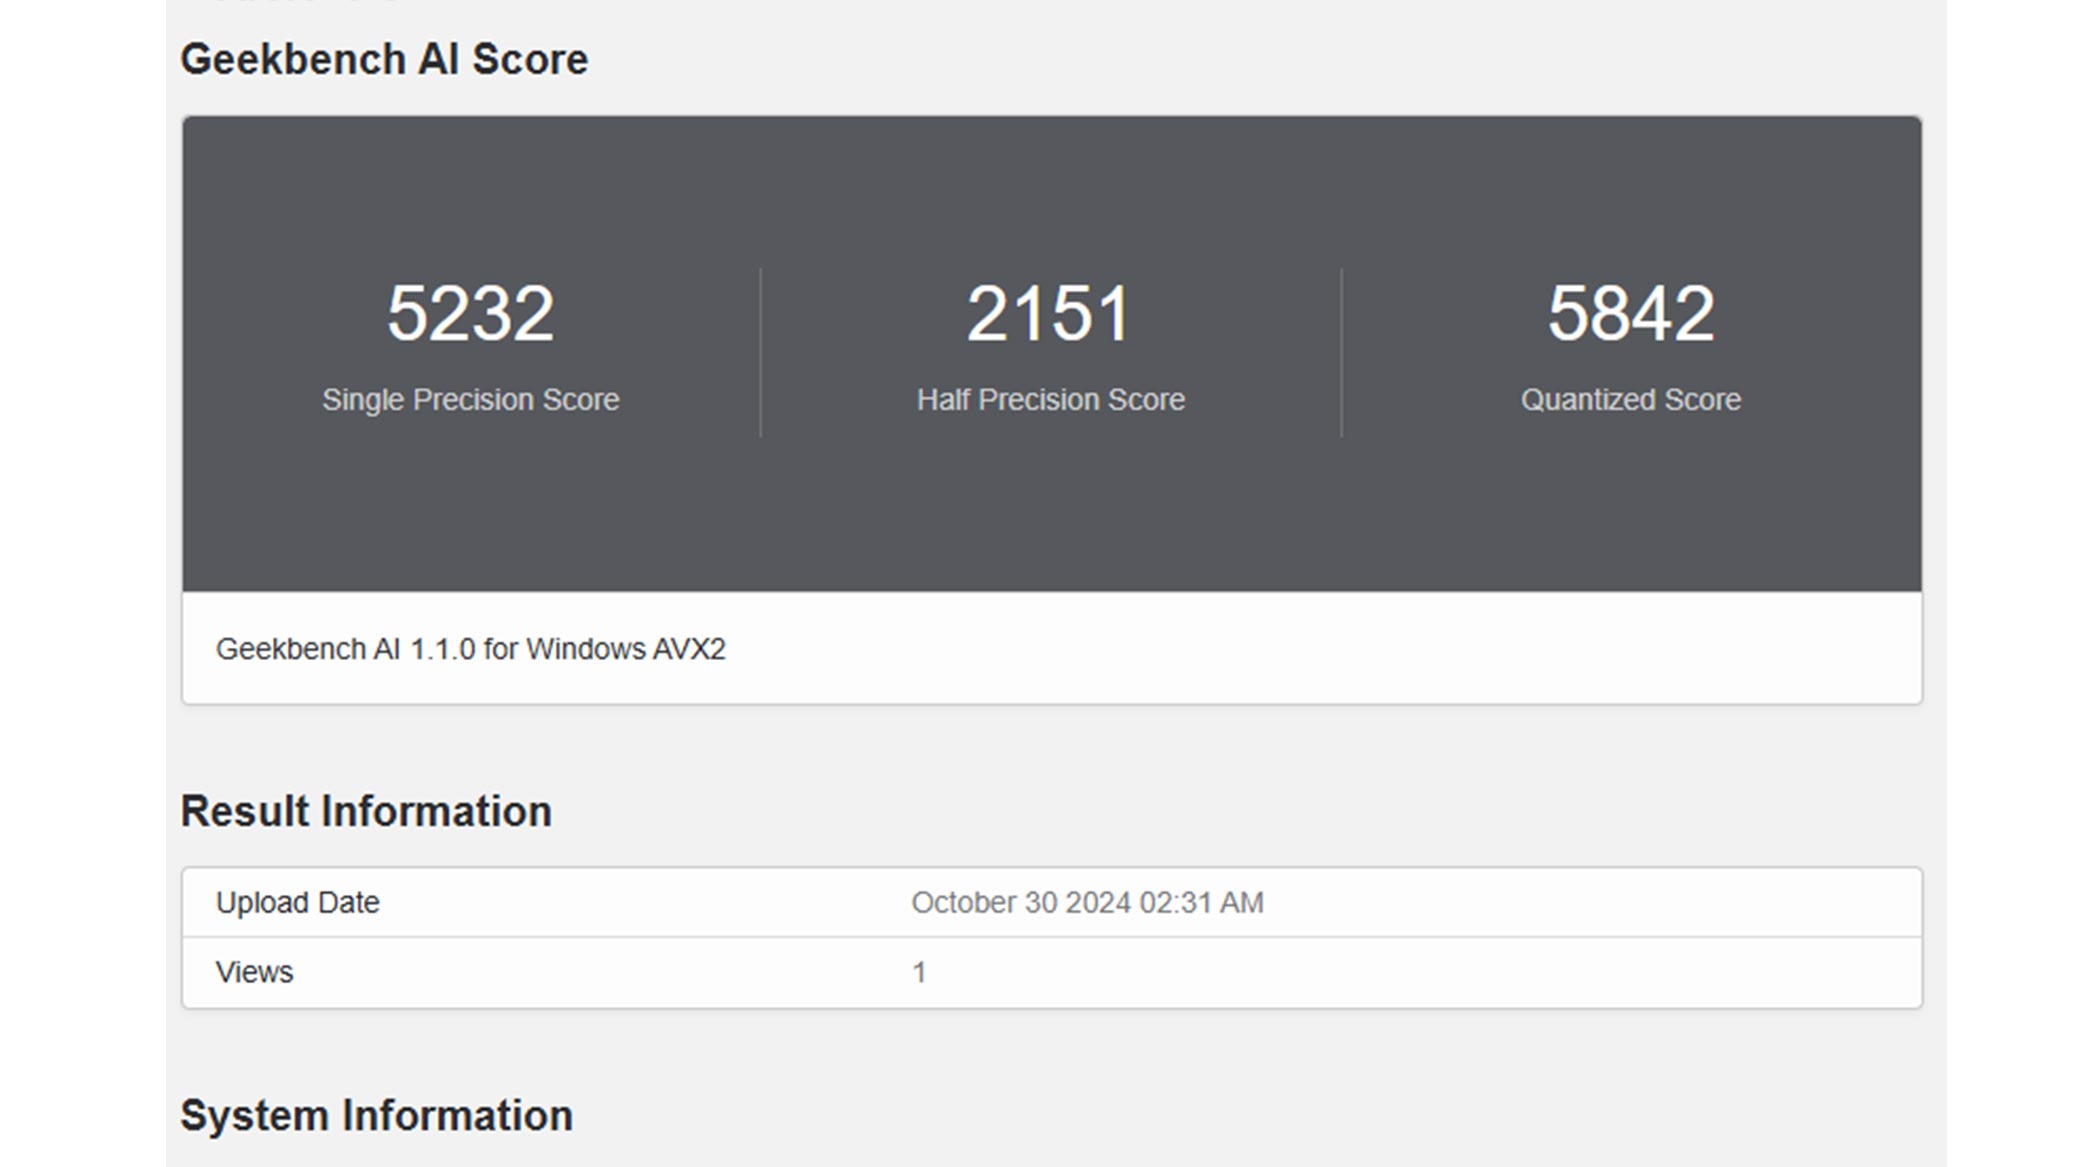The width and height of the screenshot is (2100, 1167).
Task: Click the Half Precision Score label
Action: (x=1050, y=400)
